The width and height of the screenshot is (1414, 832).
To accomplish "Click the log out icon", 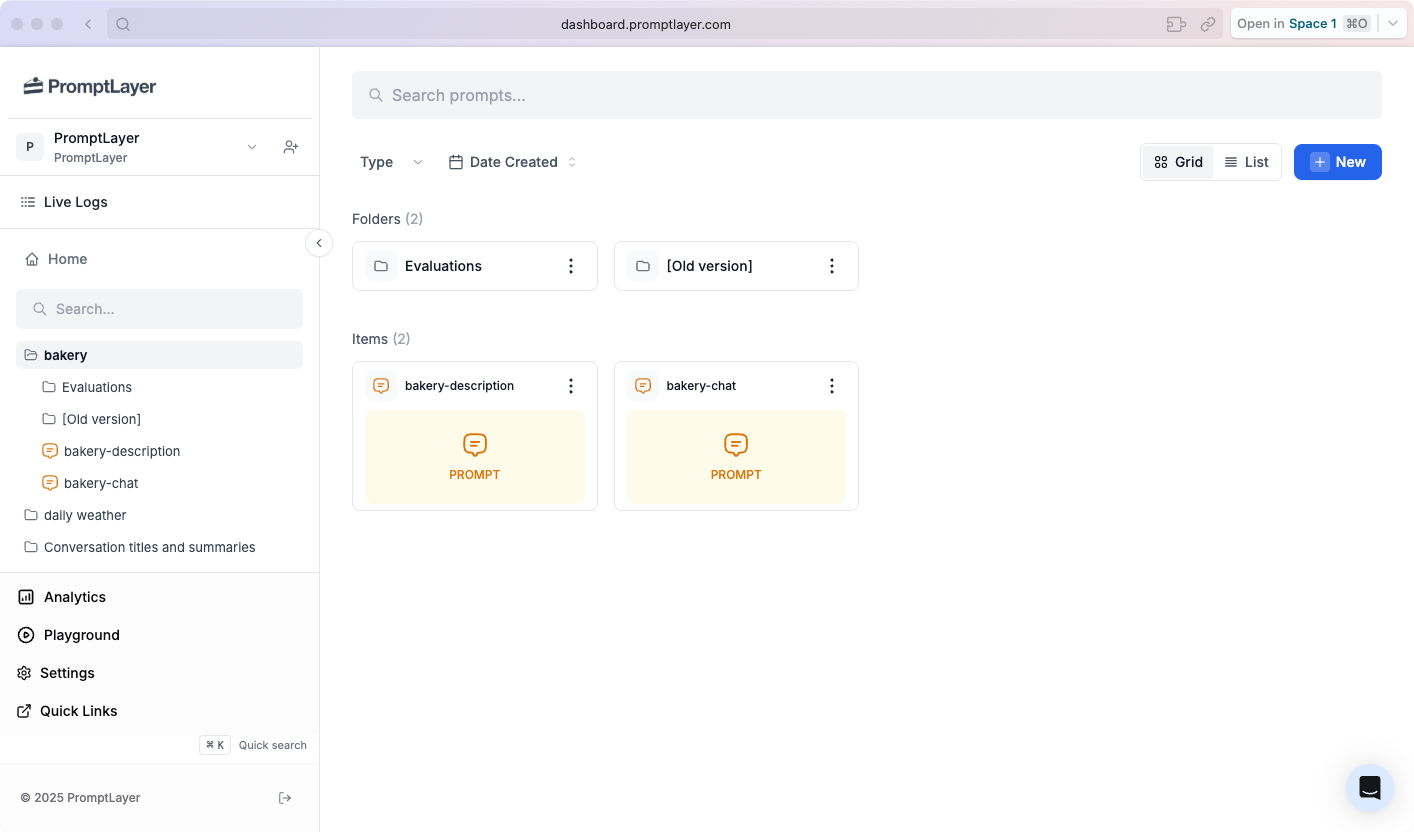I will (x=285, y=798).
